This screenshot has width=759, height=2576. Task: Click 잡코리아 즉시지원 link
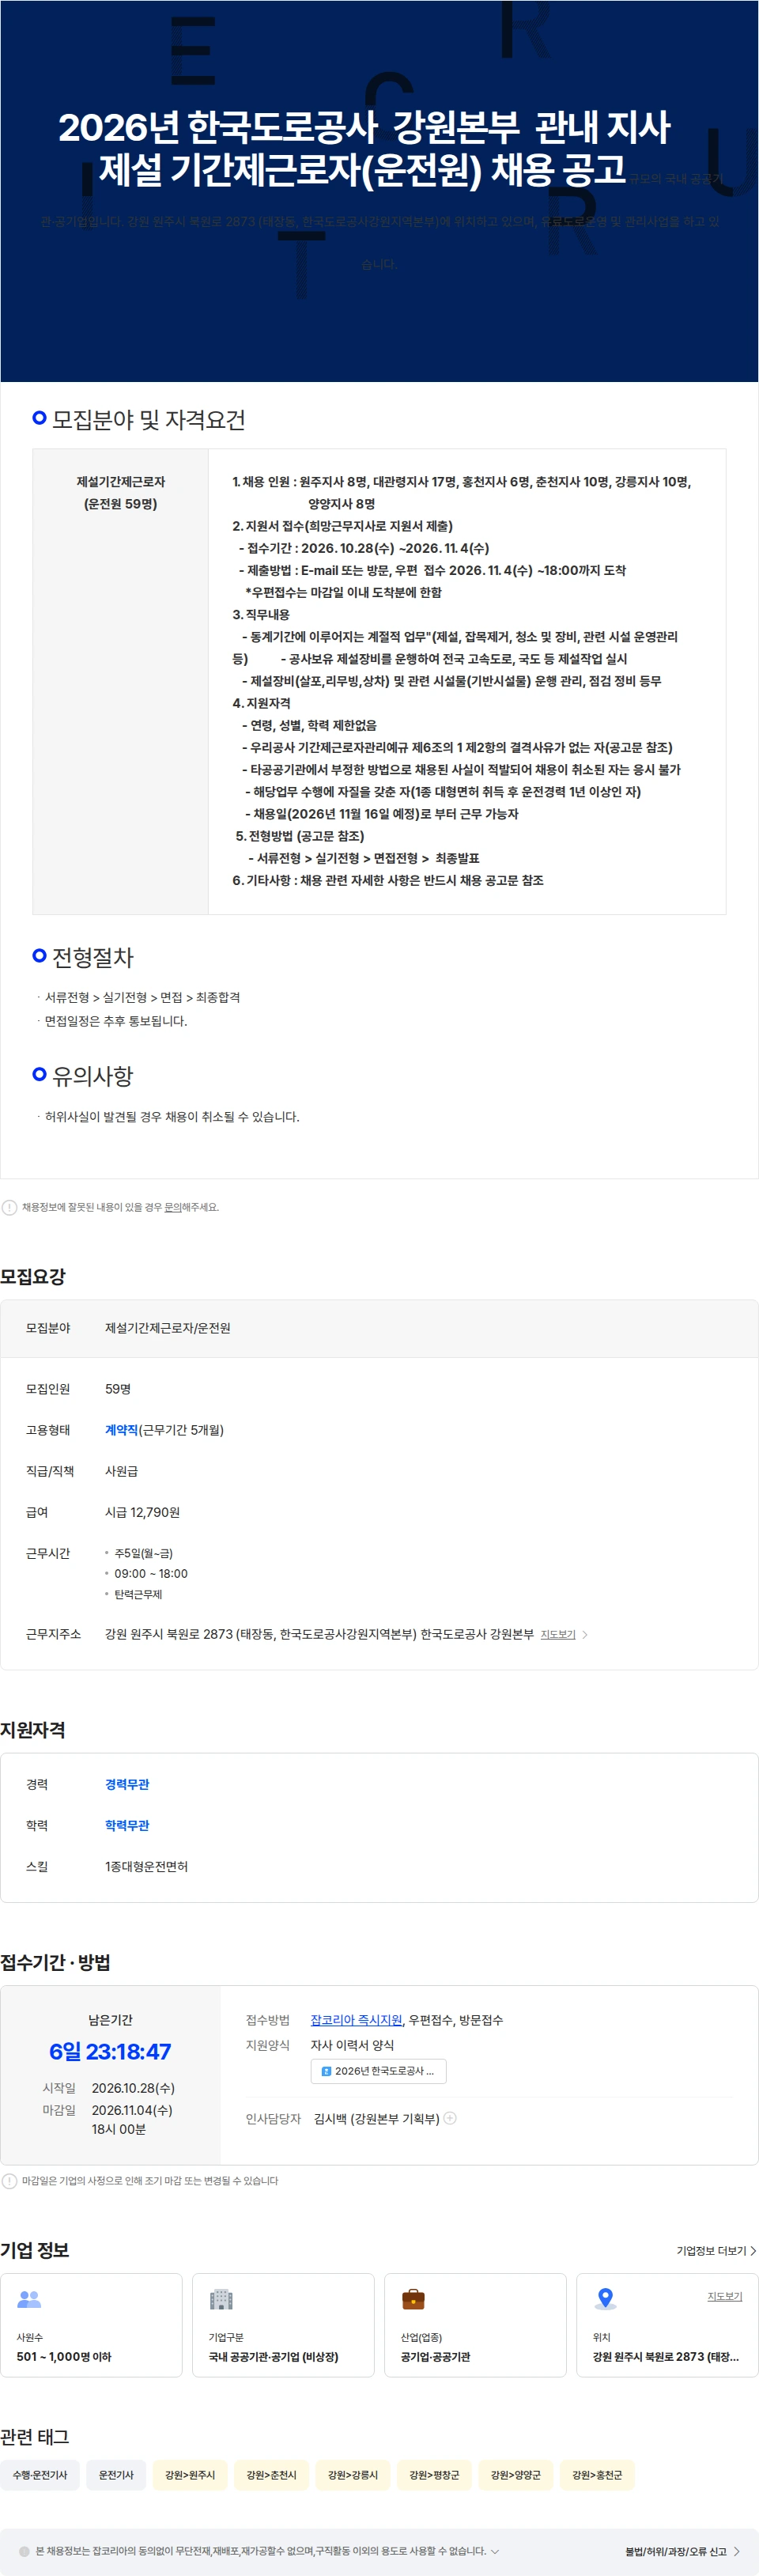click(356, 2020)
